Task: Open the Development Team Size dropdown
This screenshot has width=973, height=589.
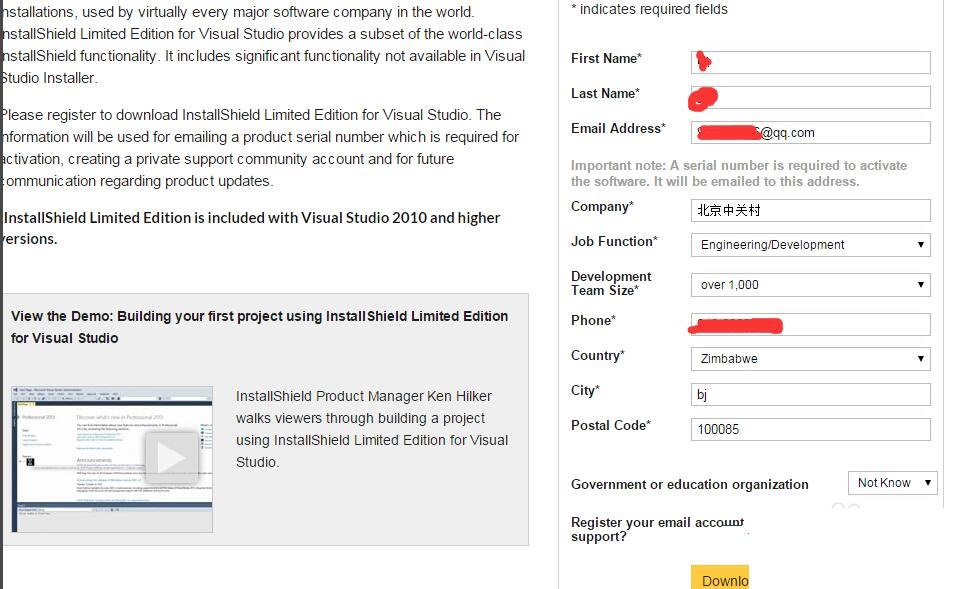Action: coord(810,285)
